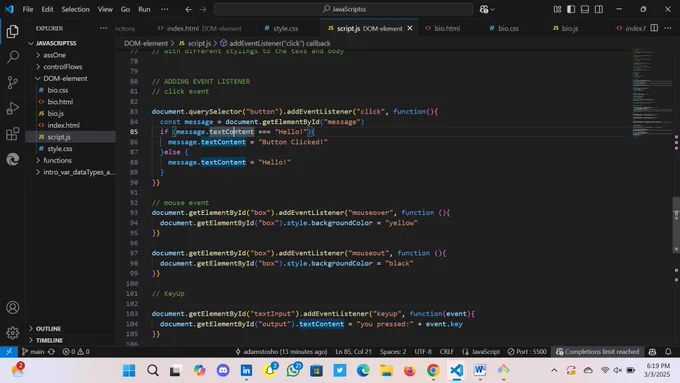Open the Go menu
This screenshot has width=680, height=383.
click(125, 9)
